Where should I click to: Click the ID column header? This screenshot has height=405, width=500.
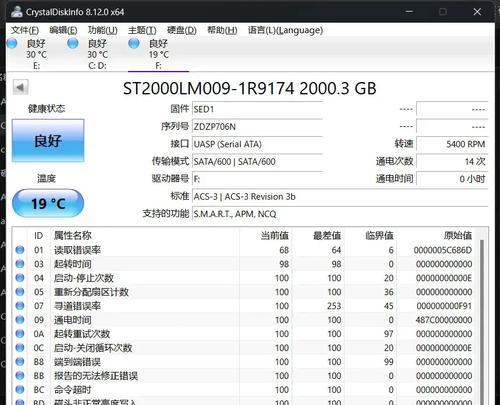[x=39, y=235]
